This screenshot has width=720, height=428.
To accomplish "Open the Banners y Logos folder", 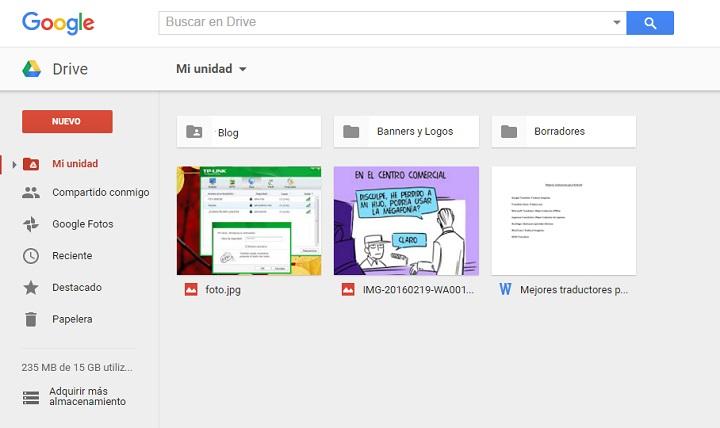I will [406, 131].
